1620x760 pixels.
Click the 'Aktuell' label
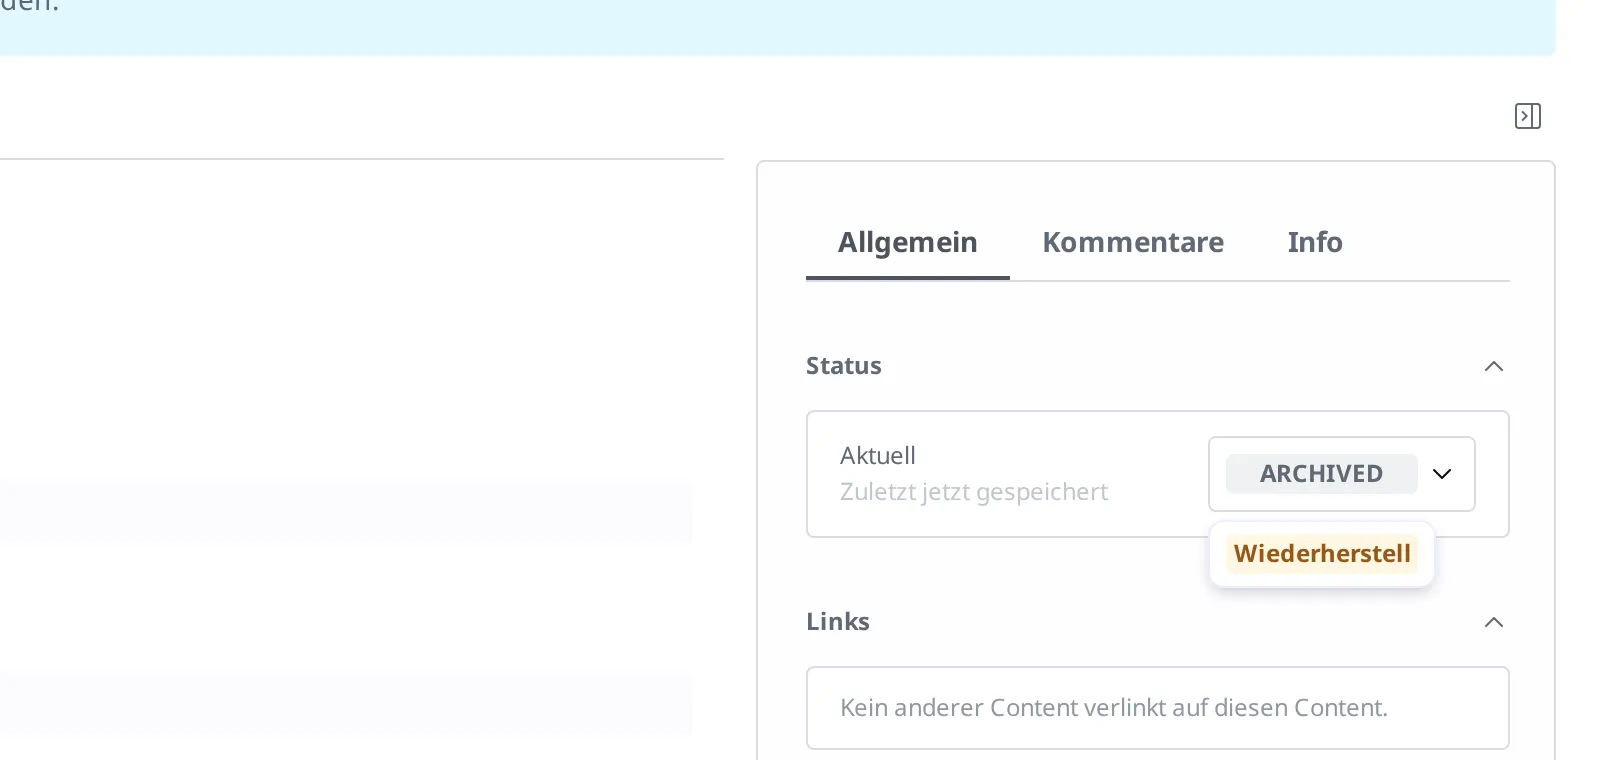point(877,456)
